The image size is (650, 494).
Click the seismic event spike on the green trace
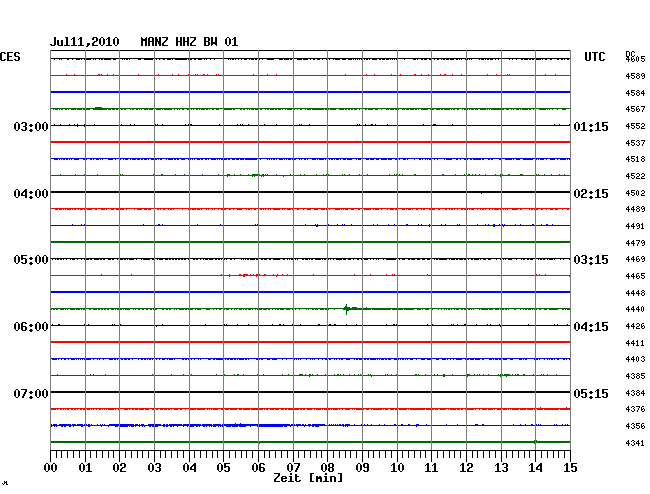(x=347, y=309)
